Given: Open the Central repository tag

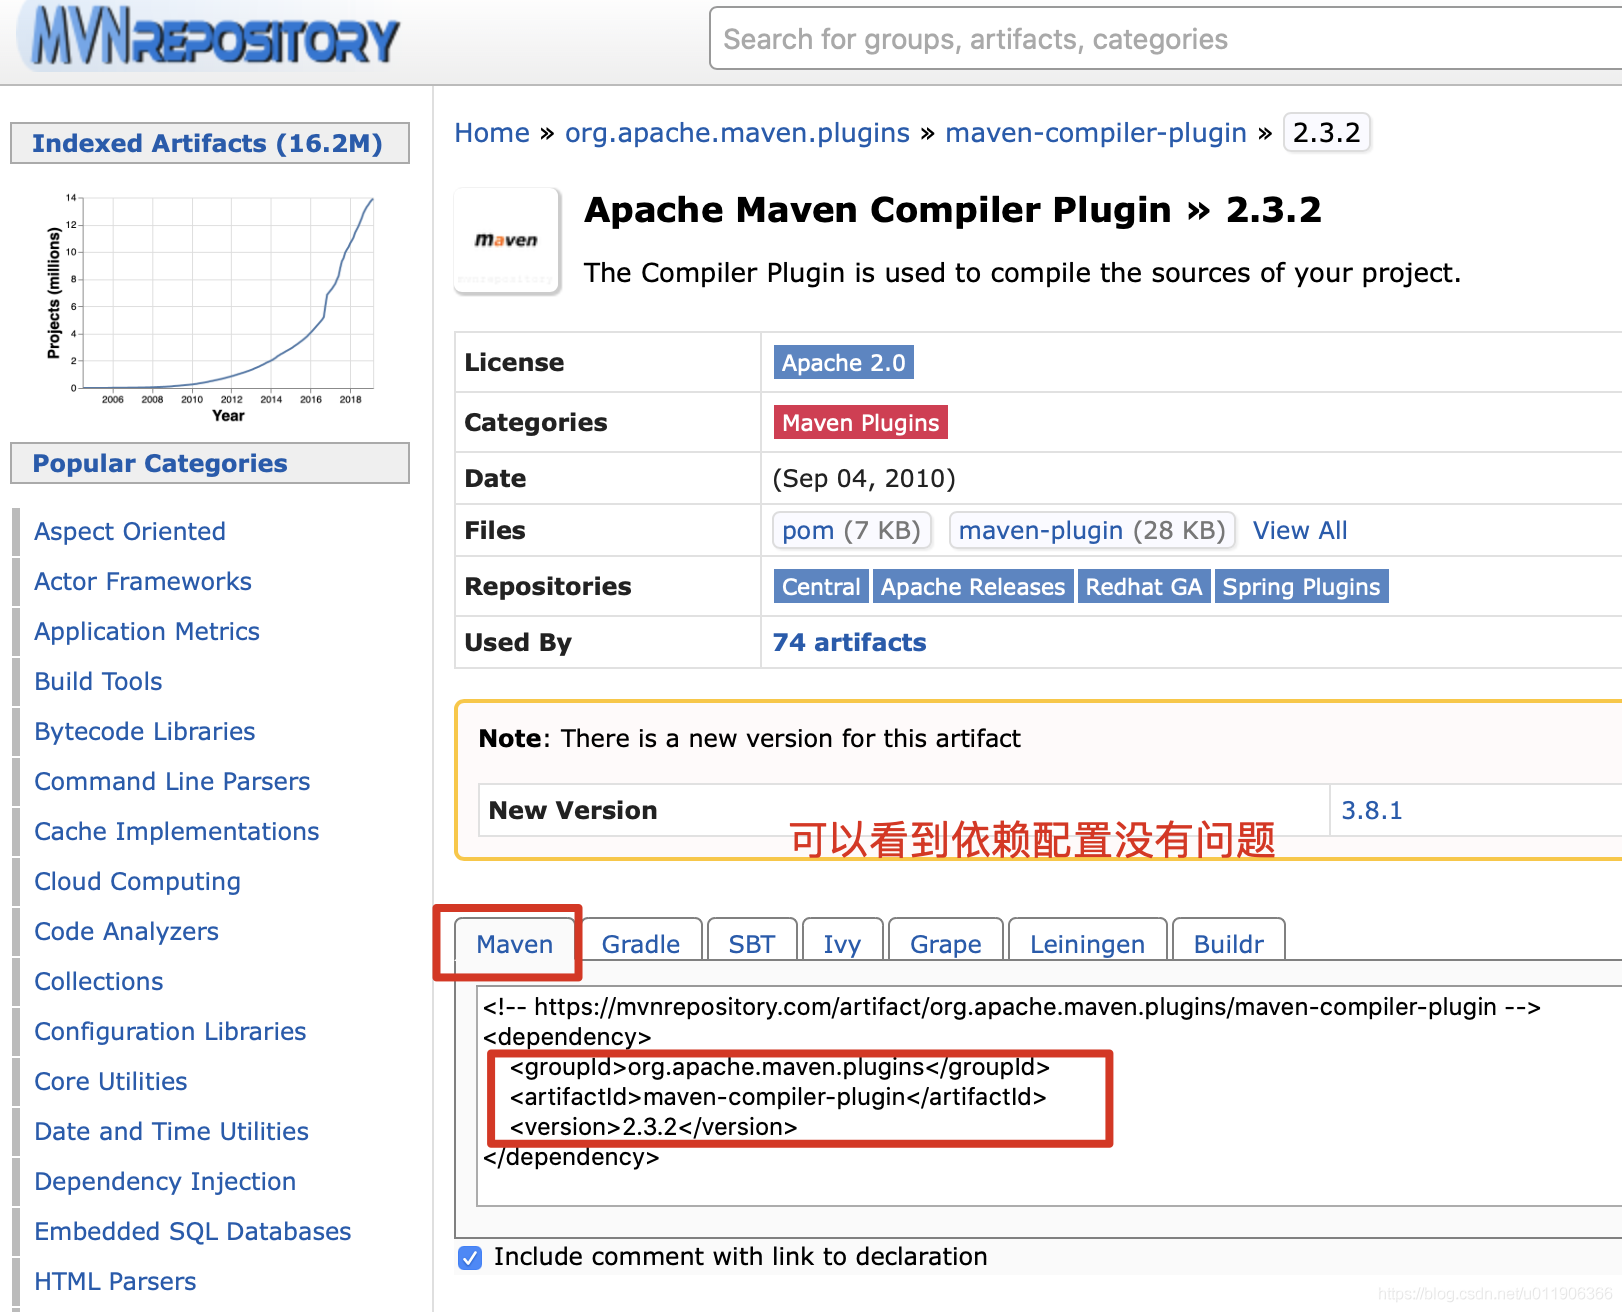Looking at the screenshot, I should tap(821, 586).
